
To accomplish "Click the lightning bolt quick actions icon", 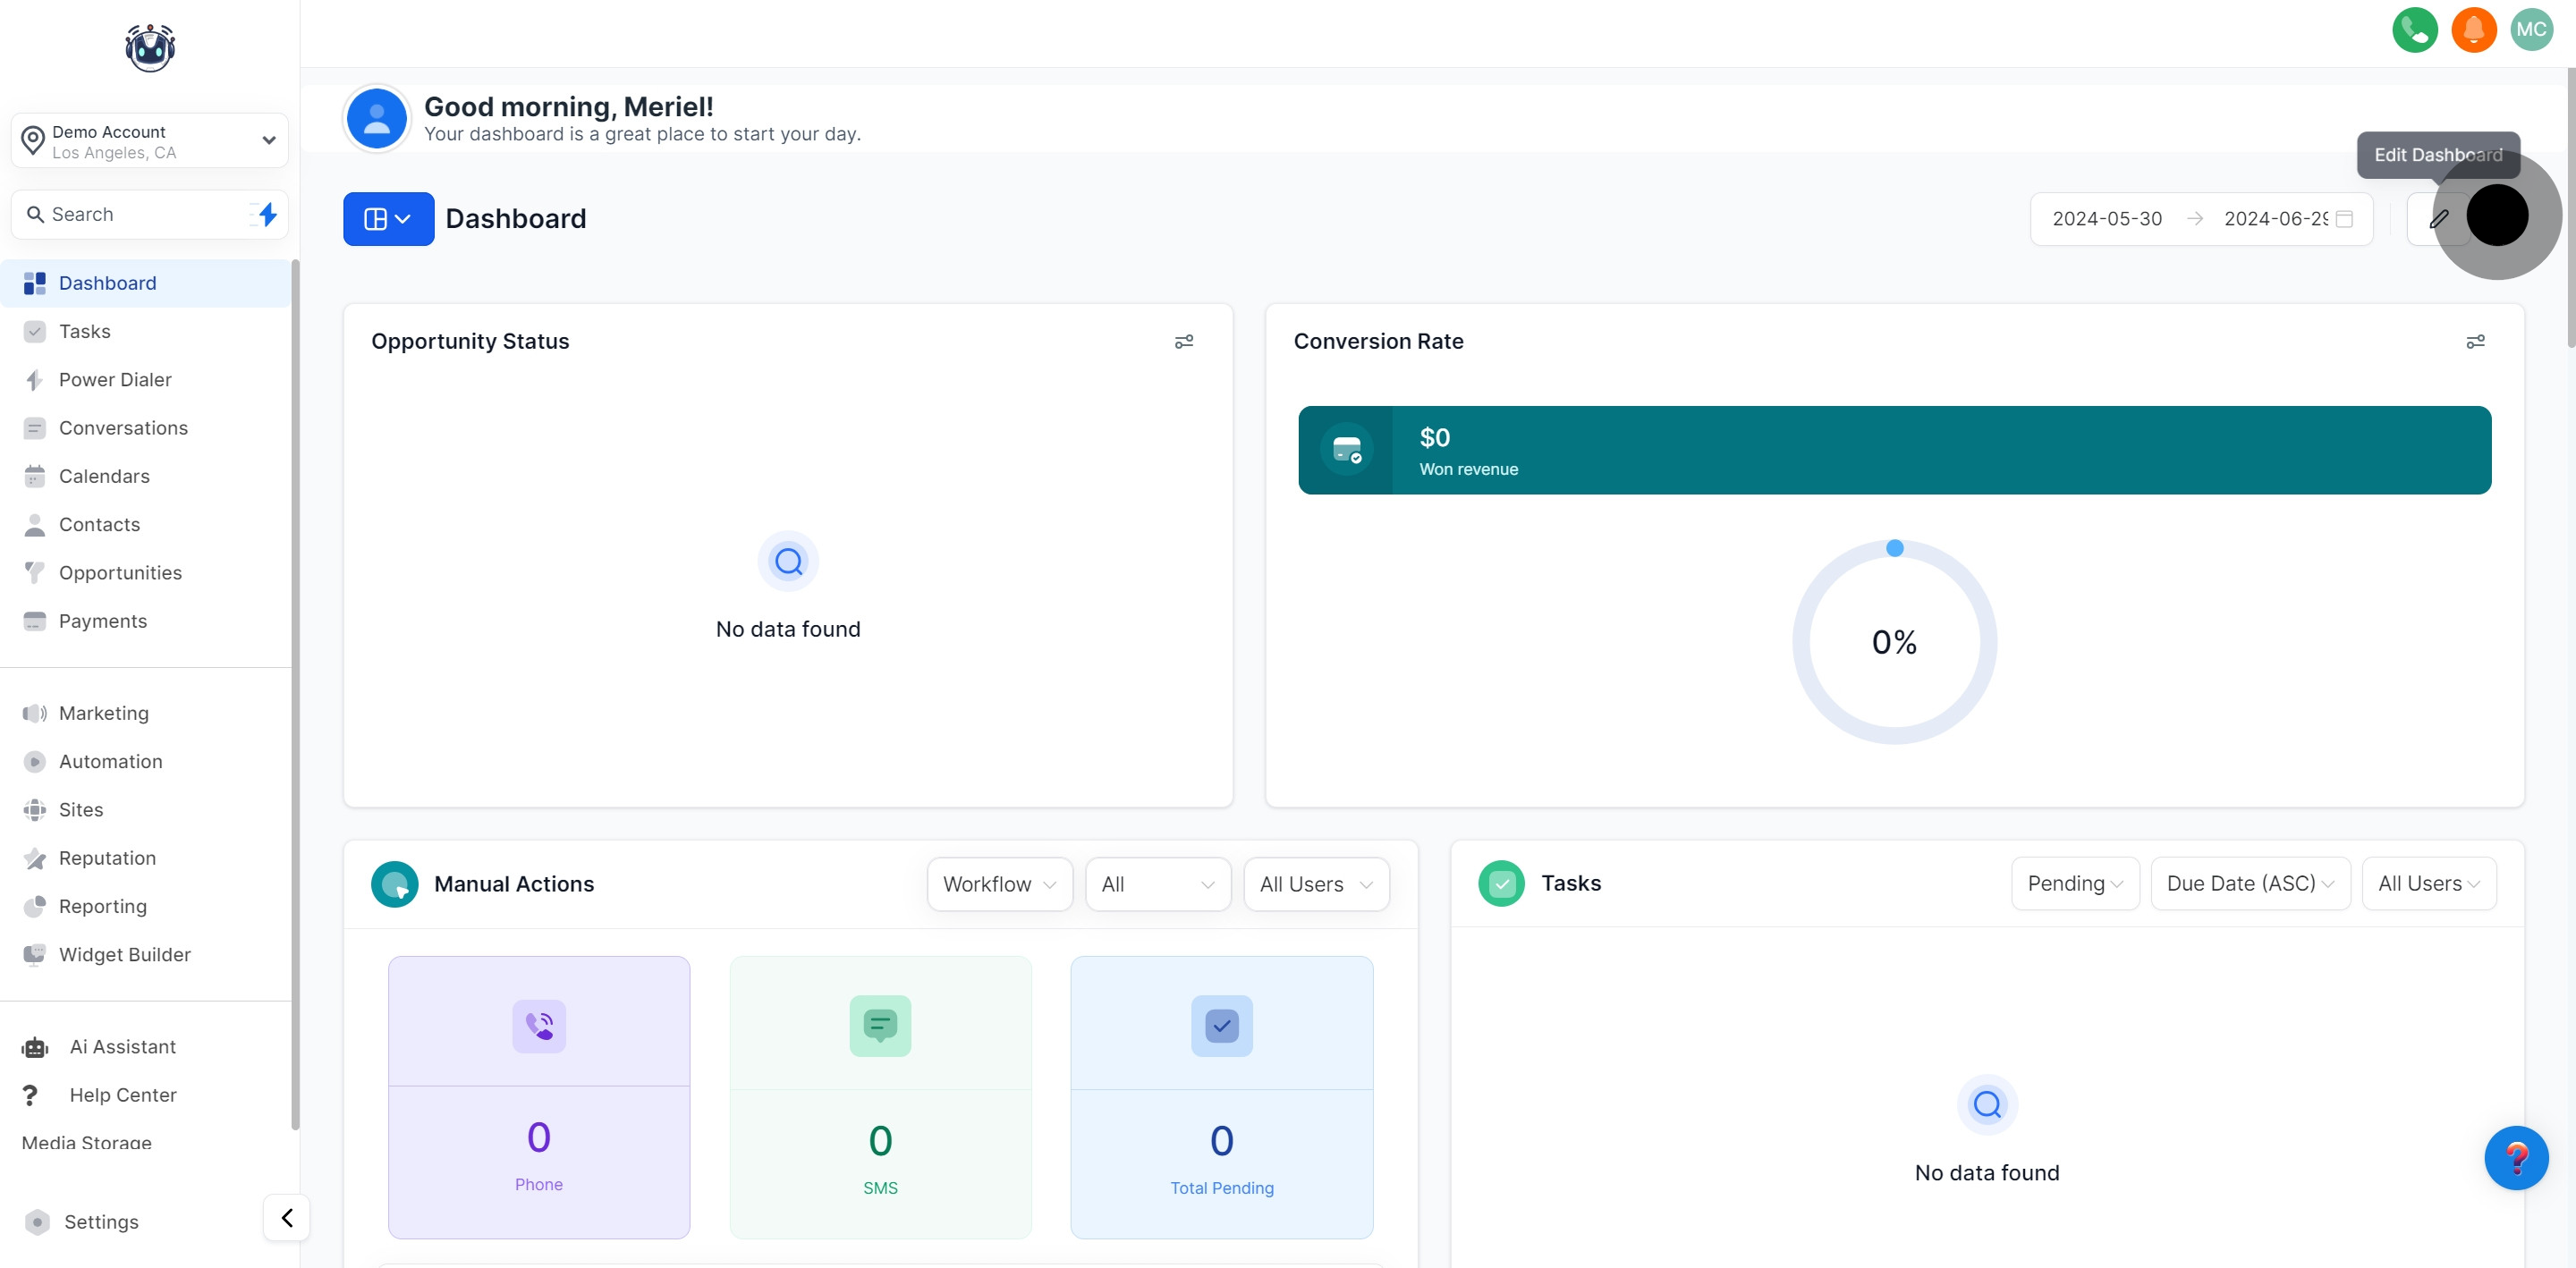I will coord(266,214).
